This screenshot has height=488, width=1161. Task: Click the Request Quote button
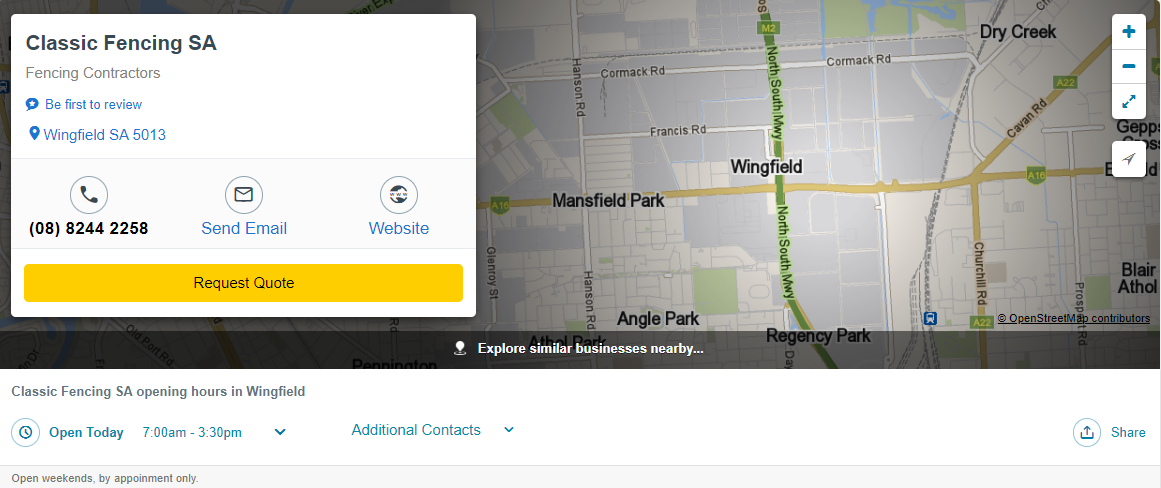244,283
